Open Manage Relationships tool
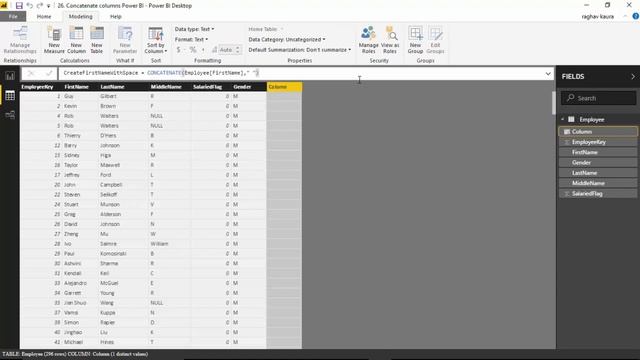The height and width of the screenshot is (360, 640). click(20, 40)
